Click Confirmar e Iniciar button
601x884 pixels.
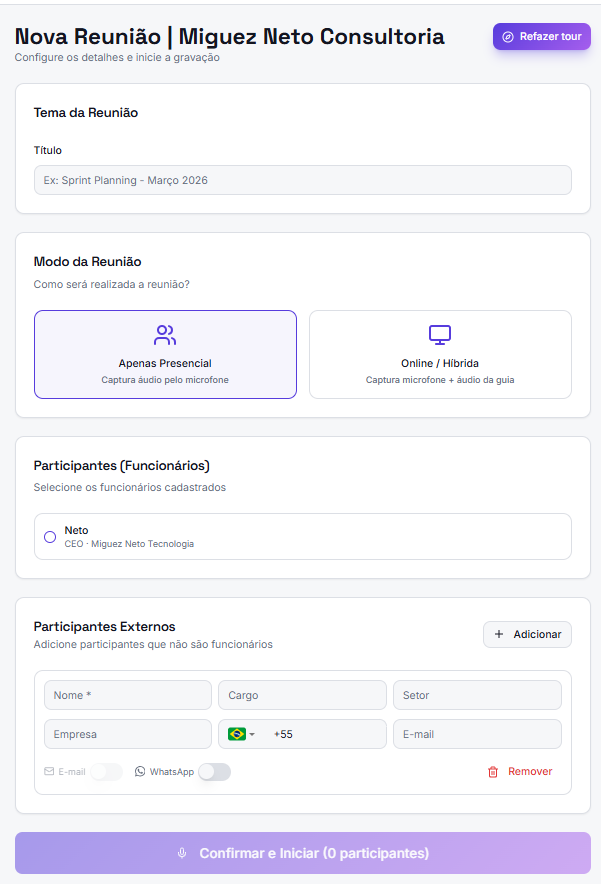click(303, 853)
